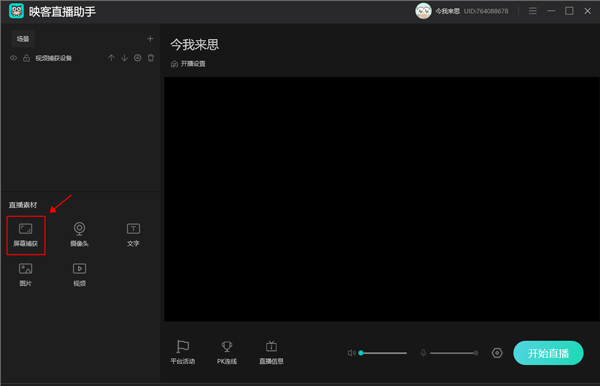Add a video (视频) source
Image resolution: width=600 pixels, height=386 pixels.
point(80,275)
